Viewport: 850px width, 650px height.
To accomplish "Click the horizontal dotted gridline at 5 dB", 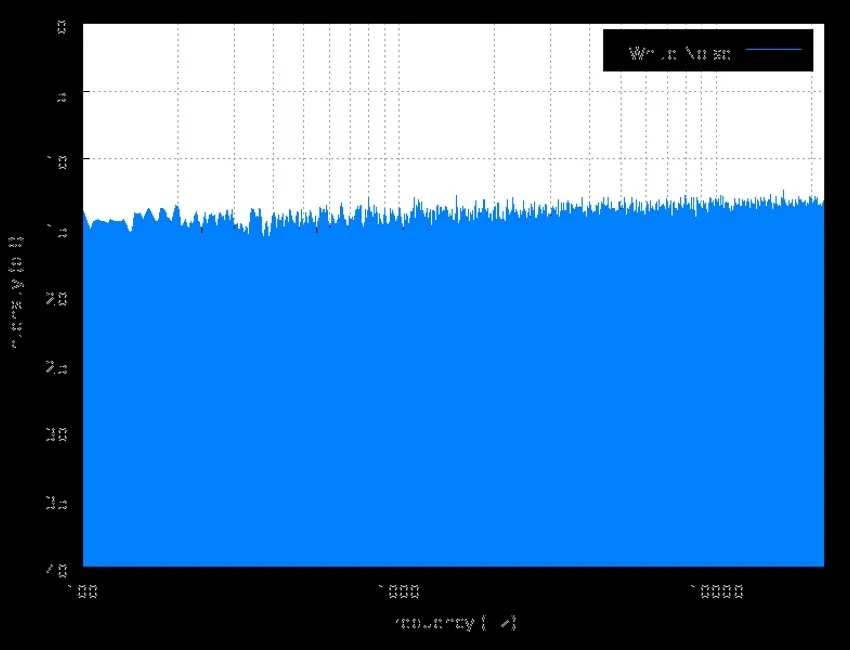I will pos(300,92).
